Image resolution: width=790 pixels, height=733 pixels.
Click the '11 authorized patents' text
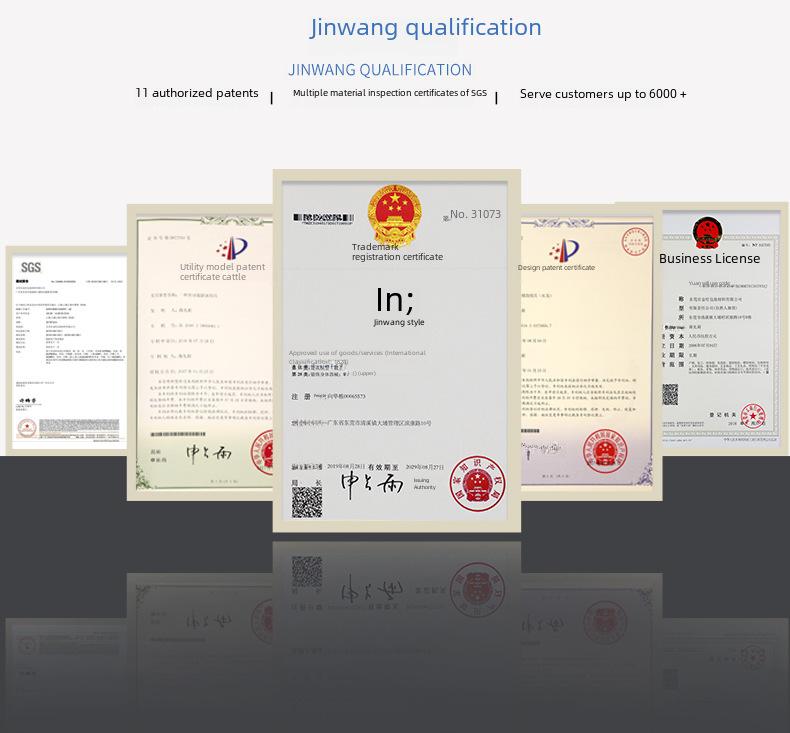point(196,93)
